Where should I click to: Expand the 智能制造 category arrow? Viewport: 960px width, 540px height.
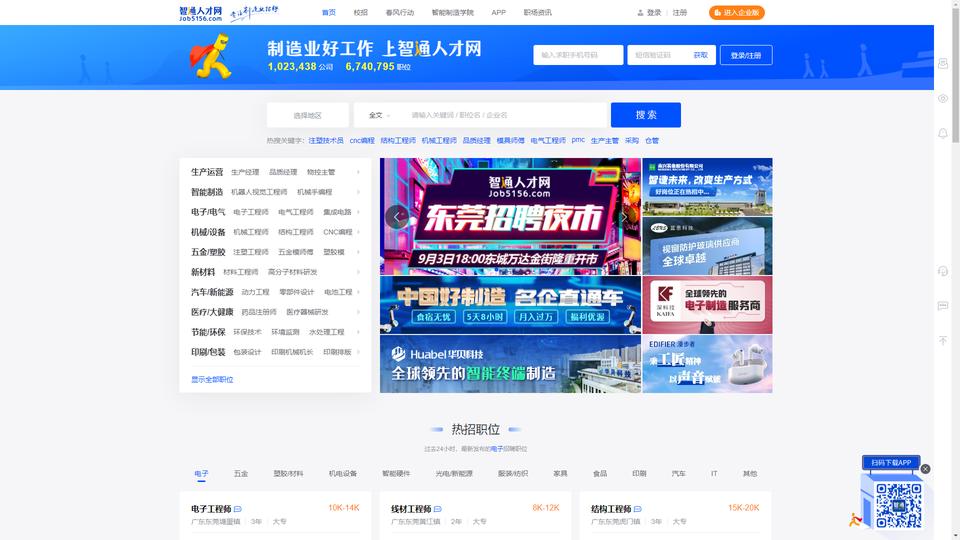click(x=358, y=192)
